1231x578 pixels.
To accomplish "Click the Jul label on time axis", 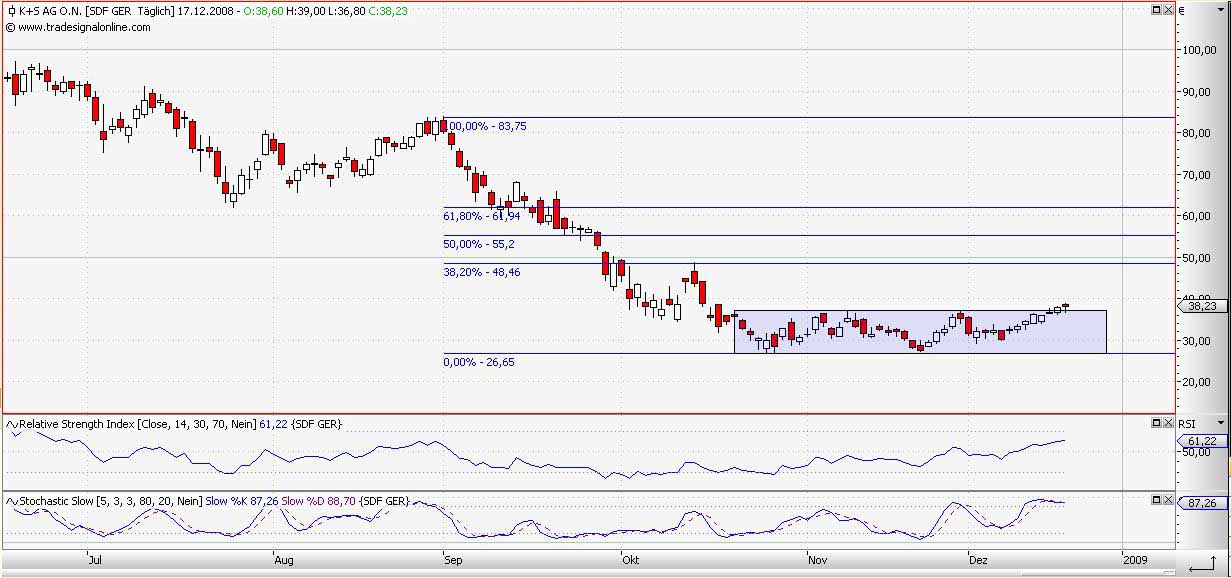I will (95, 561).
